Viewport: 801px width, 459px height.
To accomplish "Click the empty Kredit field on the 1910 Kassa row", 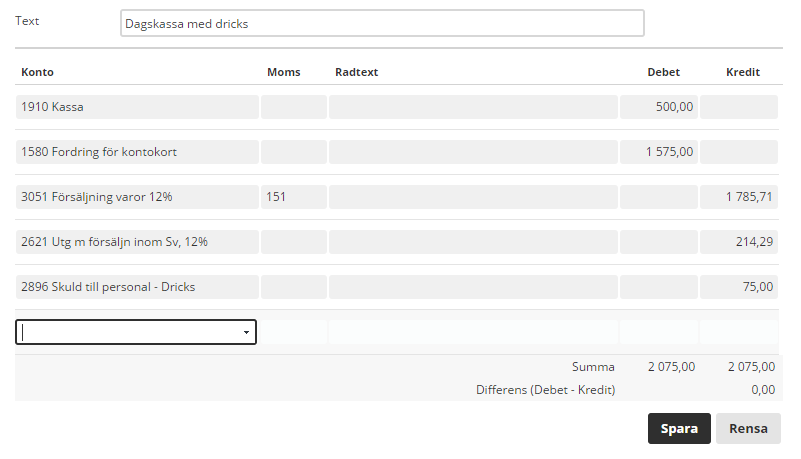I will coord(738,107).
